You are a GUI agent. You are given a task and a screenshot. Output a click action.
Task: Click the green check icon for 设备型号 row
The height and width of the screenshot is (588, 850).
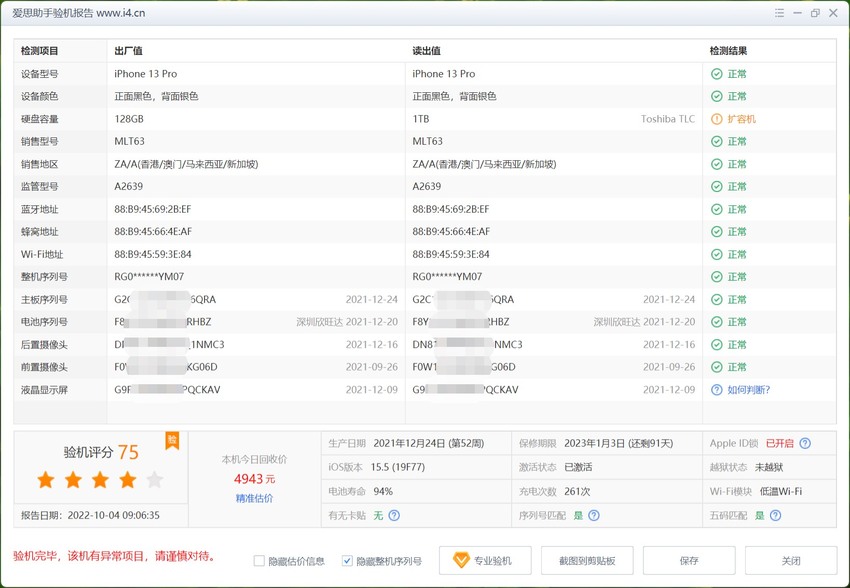point(717,74)
